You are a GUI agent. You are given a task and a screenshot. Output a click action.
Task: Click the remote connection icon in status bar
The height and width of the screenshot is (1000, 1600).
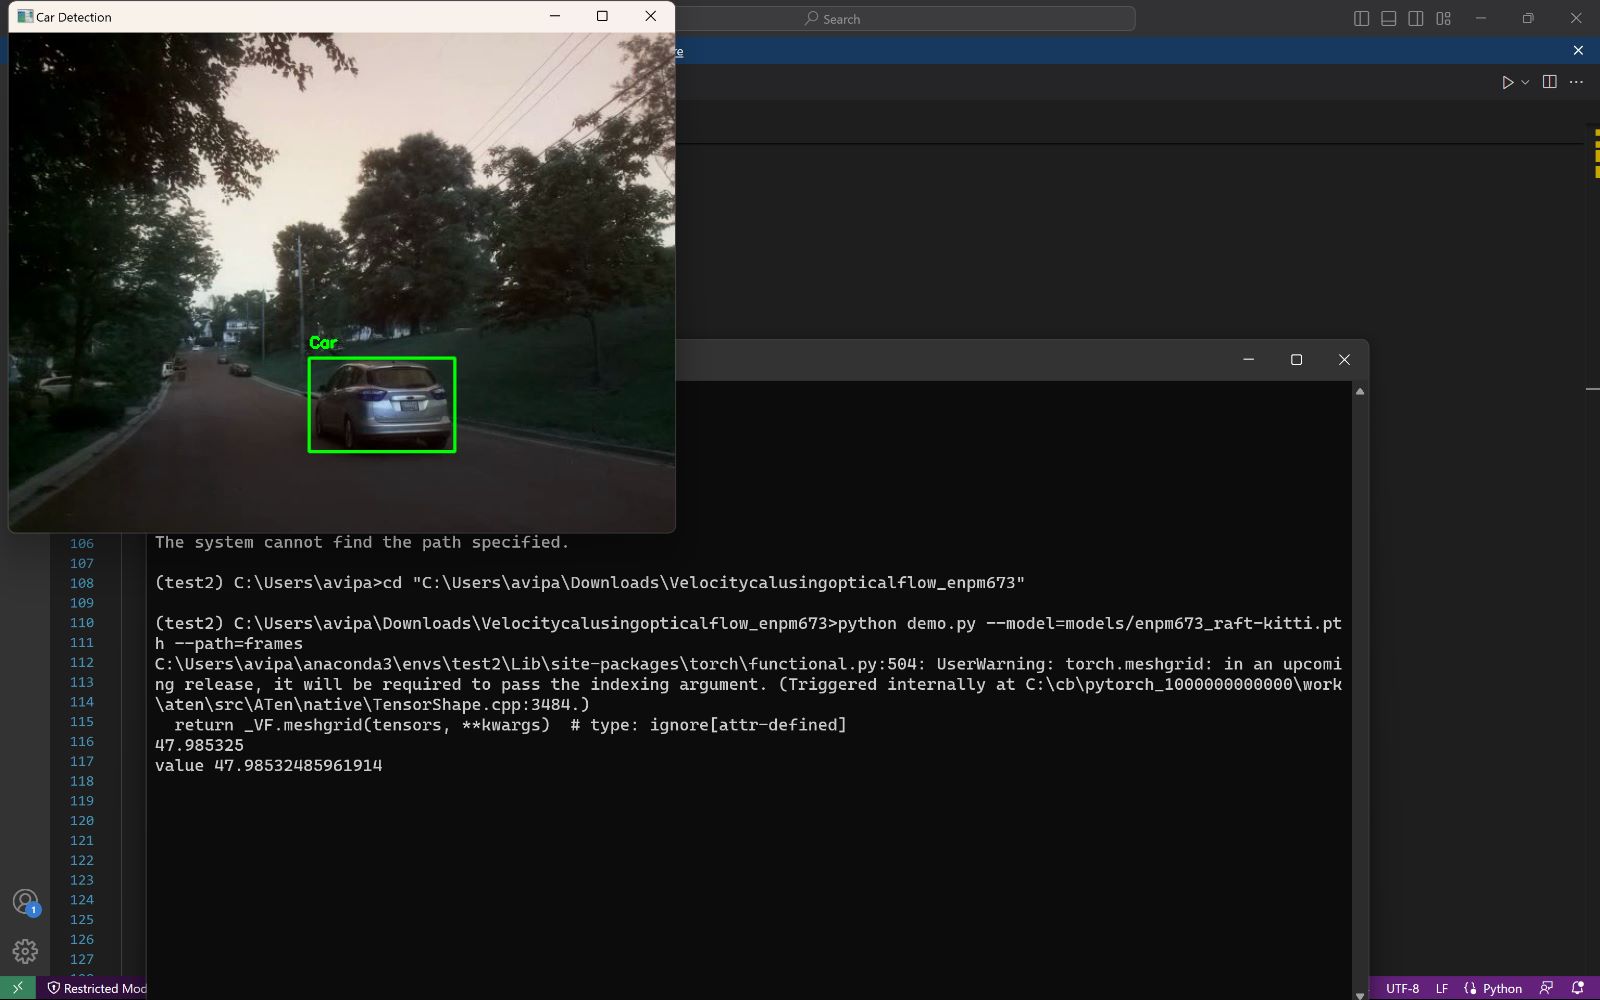coord(16,988)
